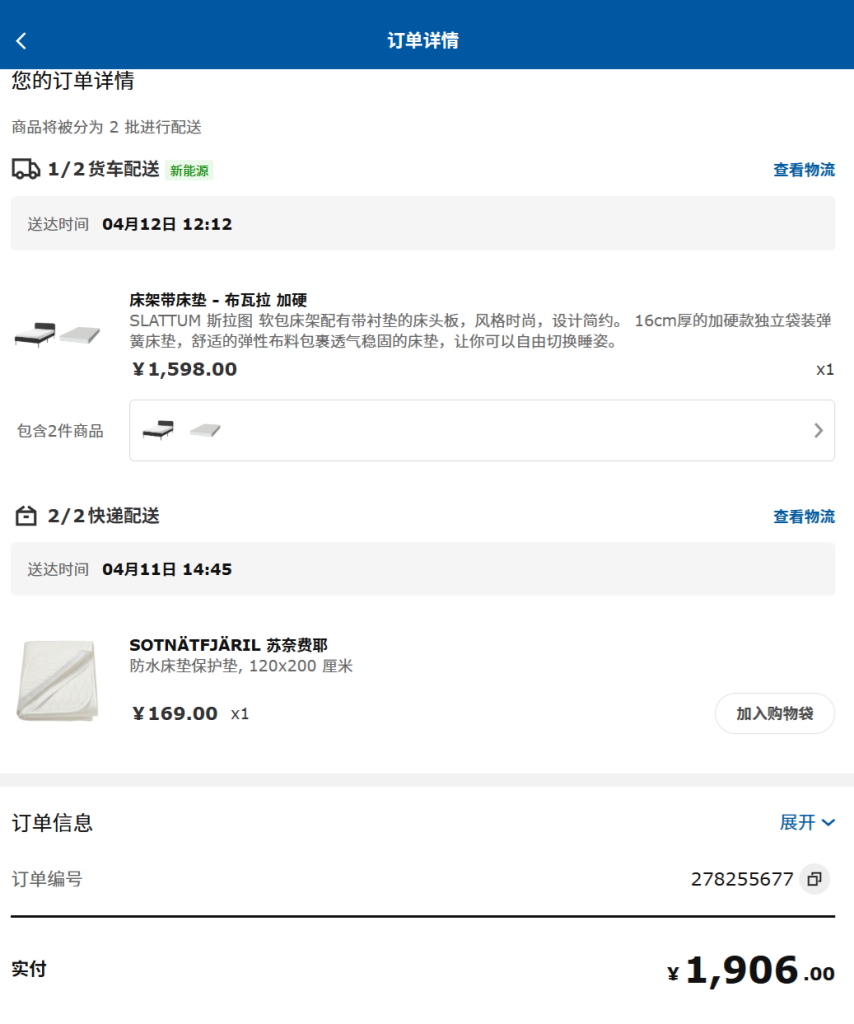Click the mattress icon in bundle row
Viewport: 854px width, 1024px height.
tap(205, 431)
